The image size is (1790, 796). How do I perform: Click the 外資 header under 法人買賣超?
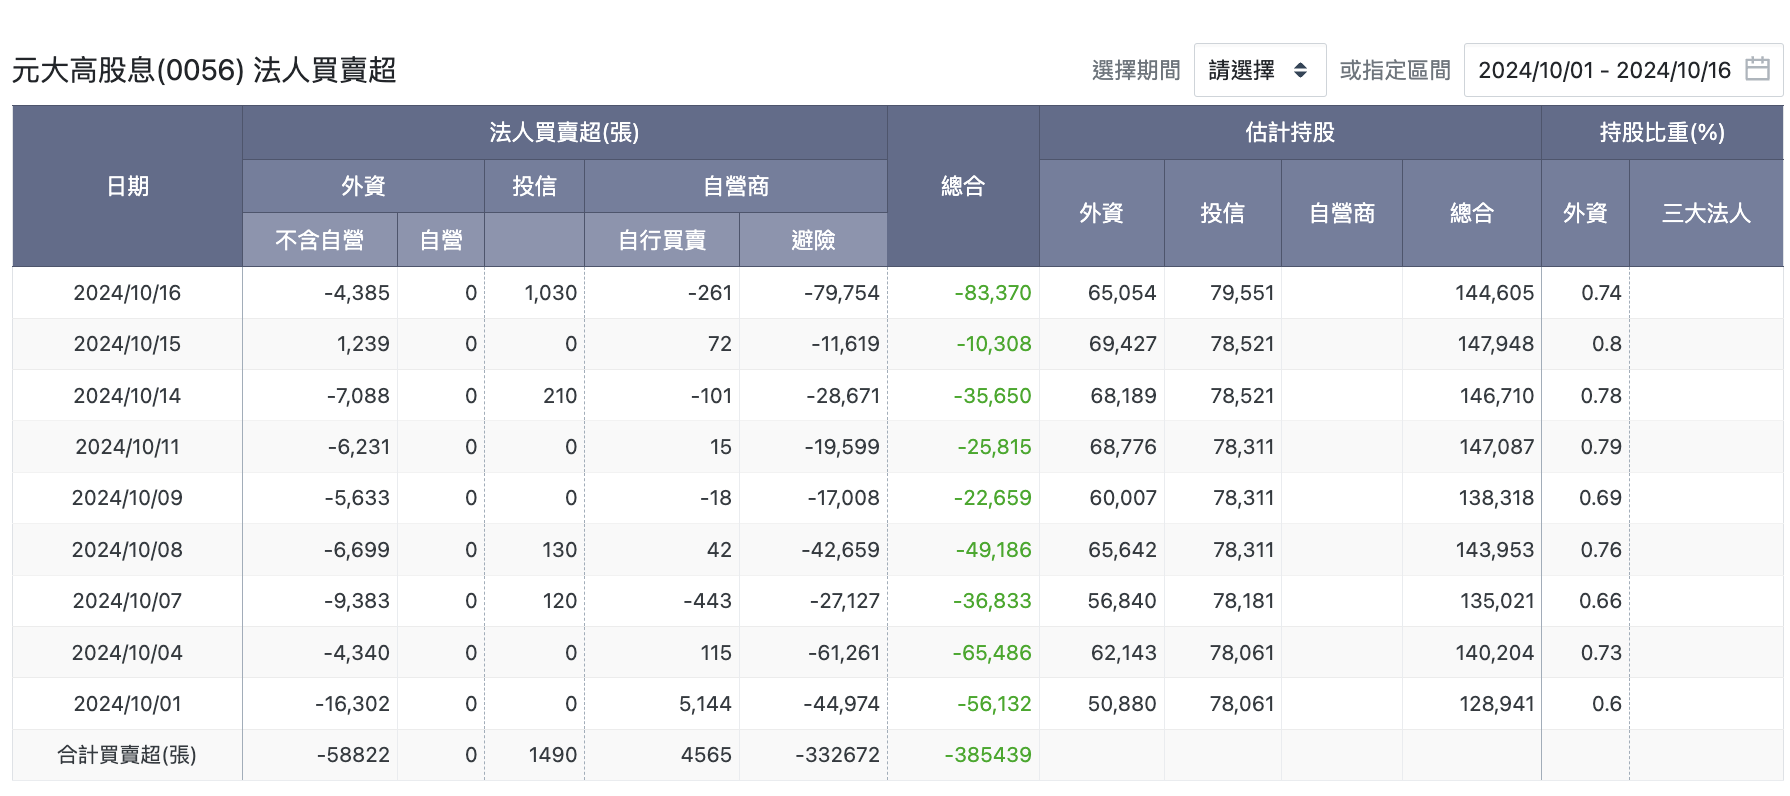coord(363,186)
